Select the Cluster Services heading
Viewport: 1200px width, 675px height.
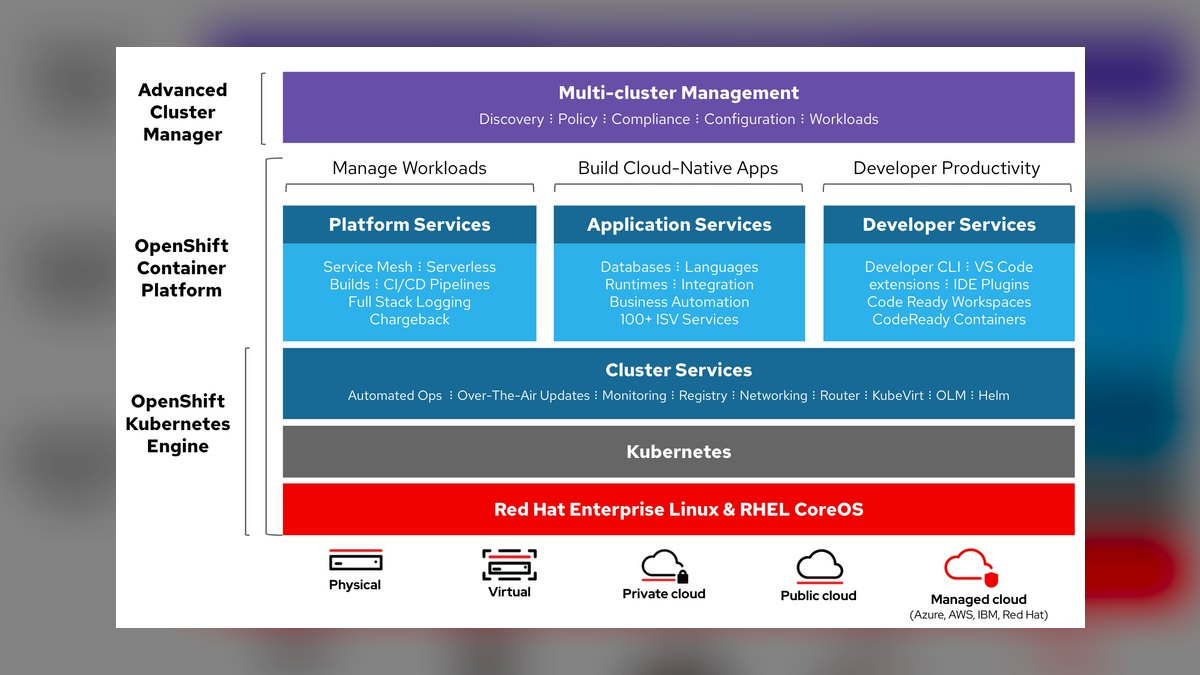coord(679,370)
